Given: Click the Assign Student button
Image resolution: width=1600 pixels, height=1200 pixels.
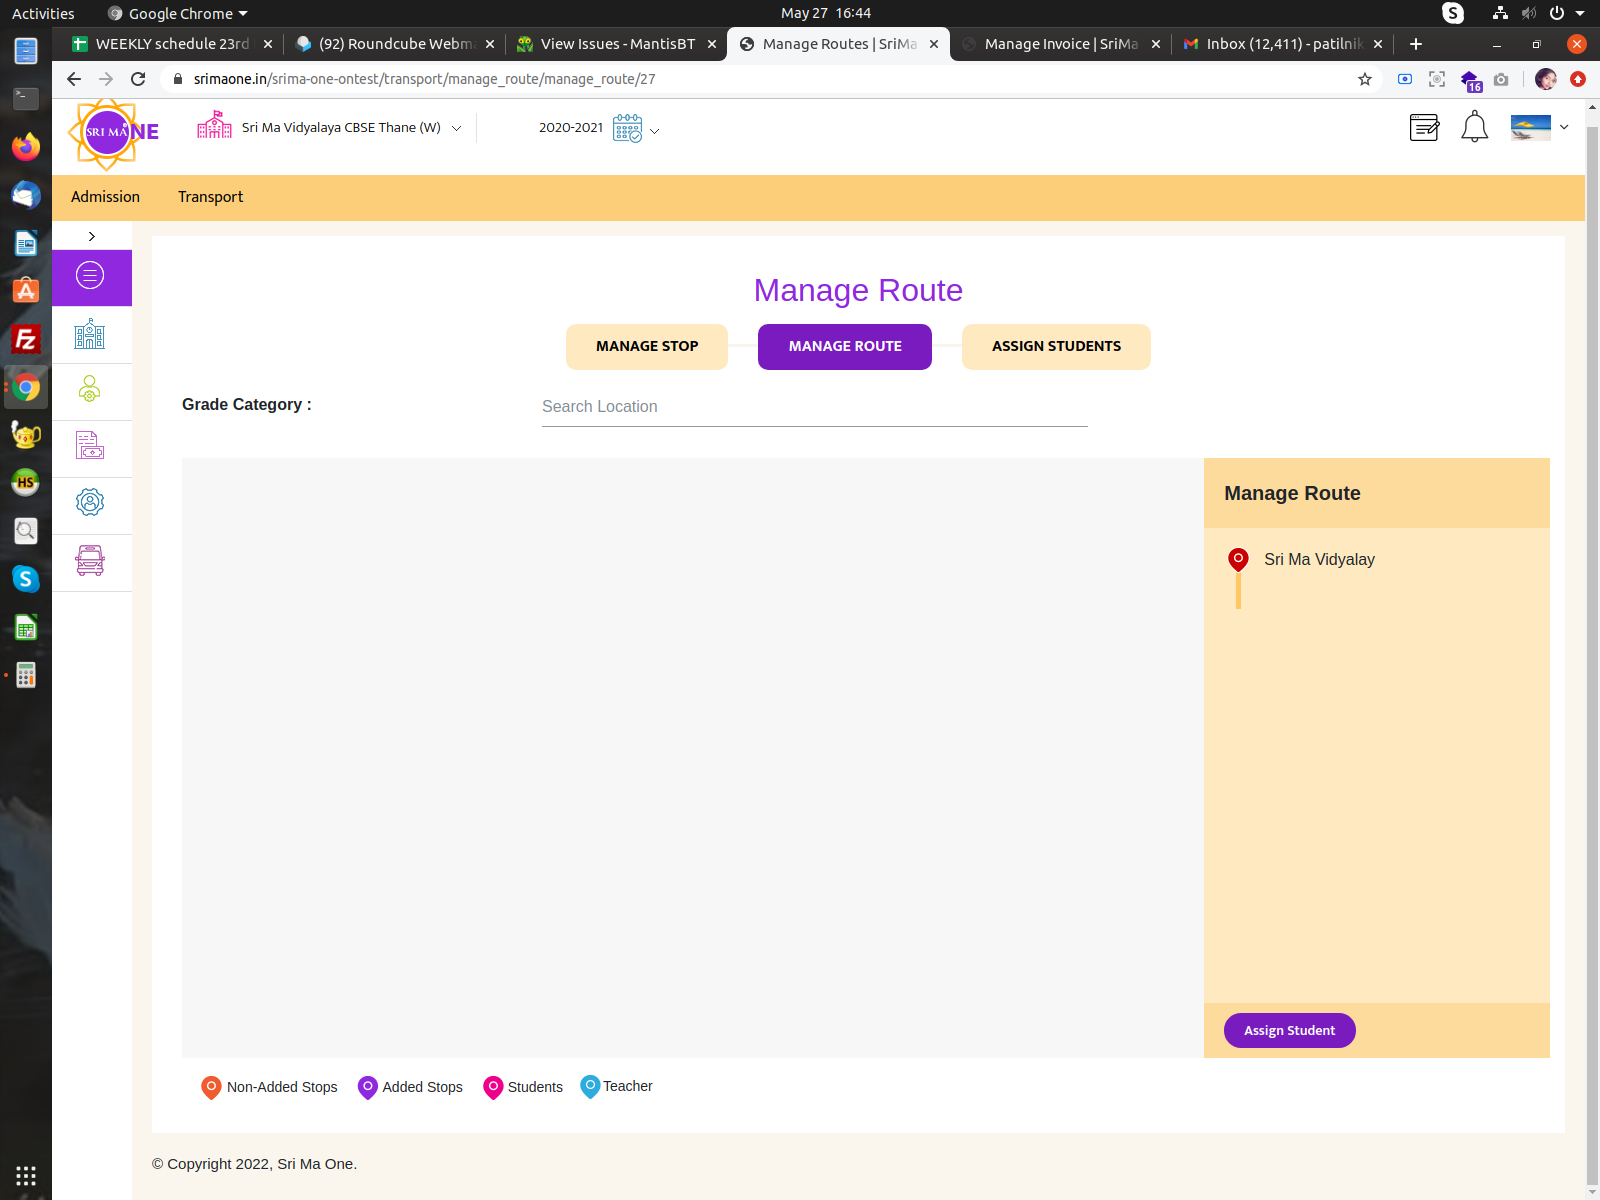Looking at the screenshot, I should tap(1290, 1031).
